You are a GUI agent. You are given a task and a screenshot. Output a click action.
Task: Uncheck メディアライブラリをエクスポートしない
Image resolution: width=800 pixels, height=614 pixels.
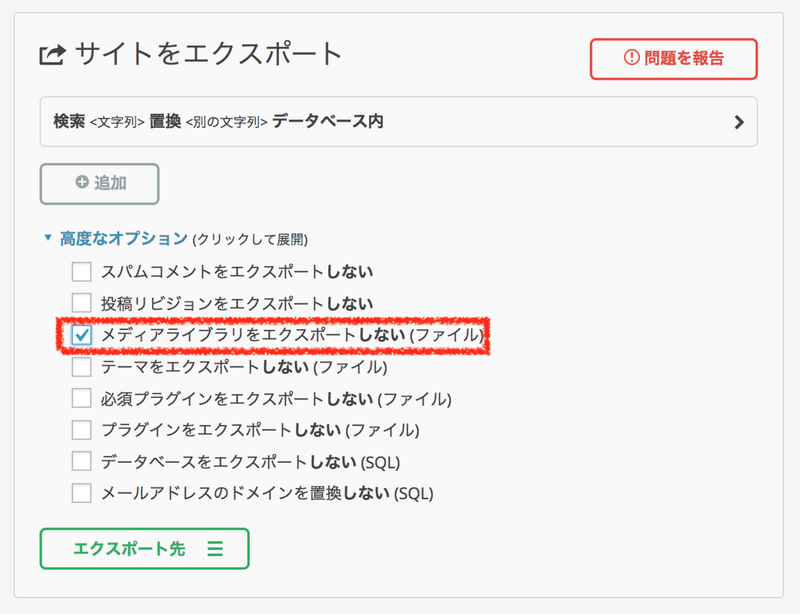[x=82, y=335]
